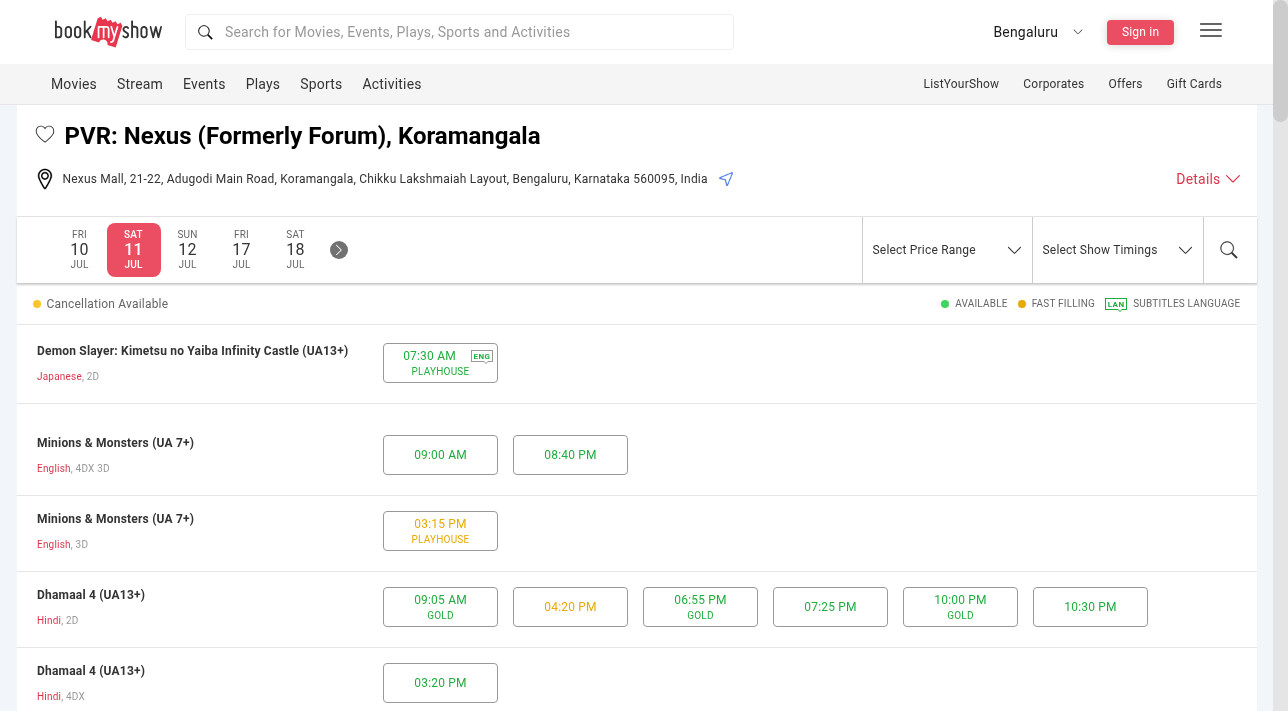Open the hamburger menu icon
The height and width of the screenshot is (711, 1288).
click(x=1211, y=31)
